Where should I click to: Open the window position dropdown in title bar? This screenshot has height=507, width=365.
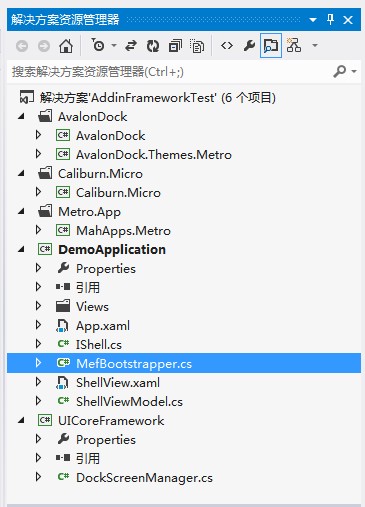[x=313, y=20]
